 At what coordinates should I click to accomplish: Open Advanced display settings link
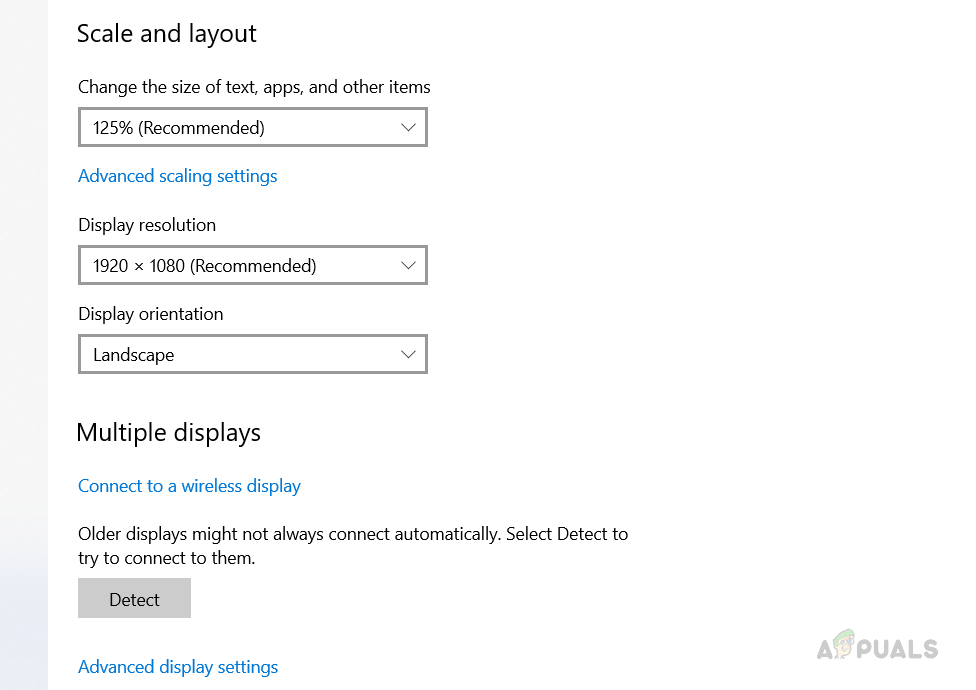point(178,667)
